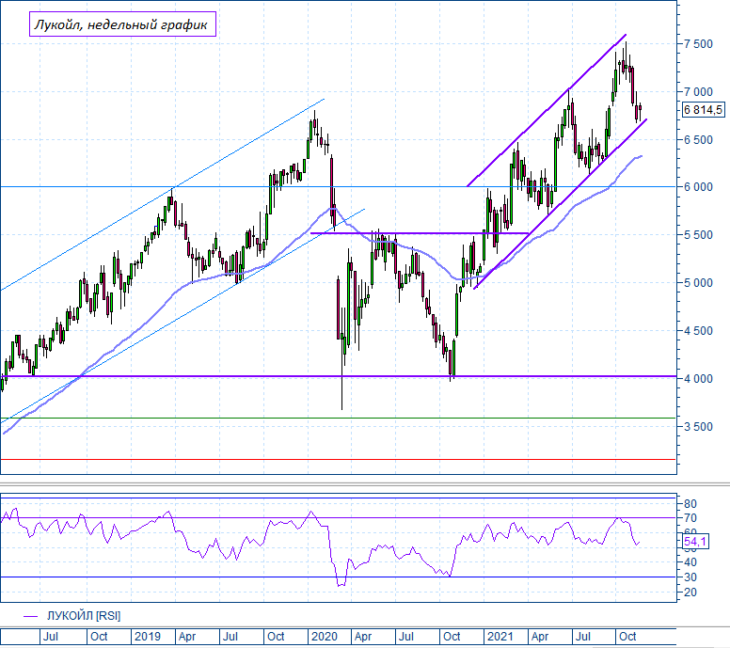Click the Oct label before 2021
730x648 pixels.
(452, 636)
